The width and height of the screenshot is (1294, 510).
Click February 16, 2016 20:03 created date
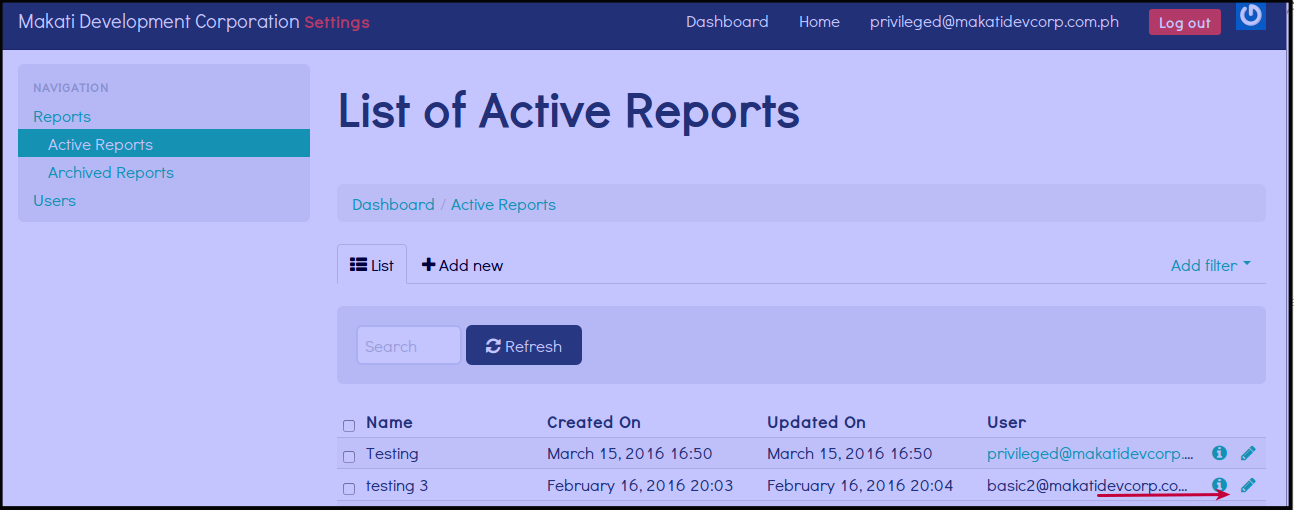click(640, 485)
